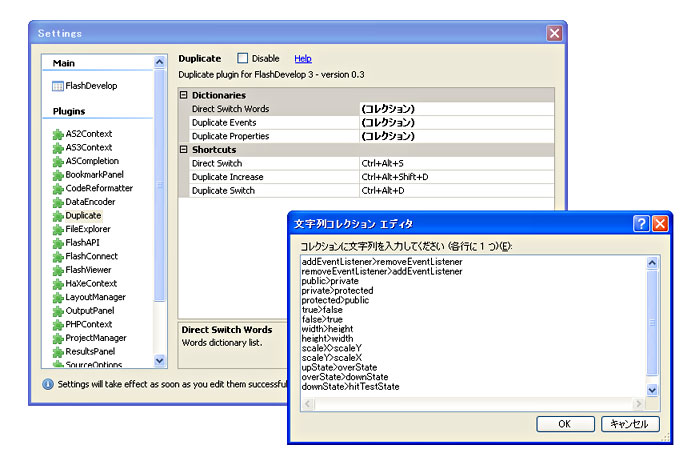The width and height of the screenshot is (699, 473).
Task: Click scroll down arrow in collection editor
Action: (652, 390)
